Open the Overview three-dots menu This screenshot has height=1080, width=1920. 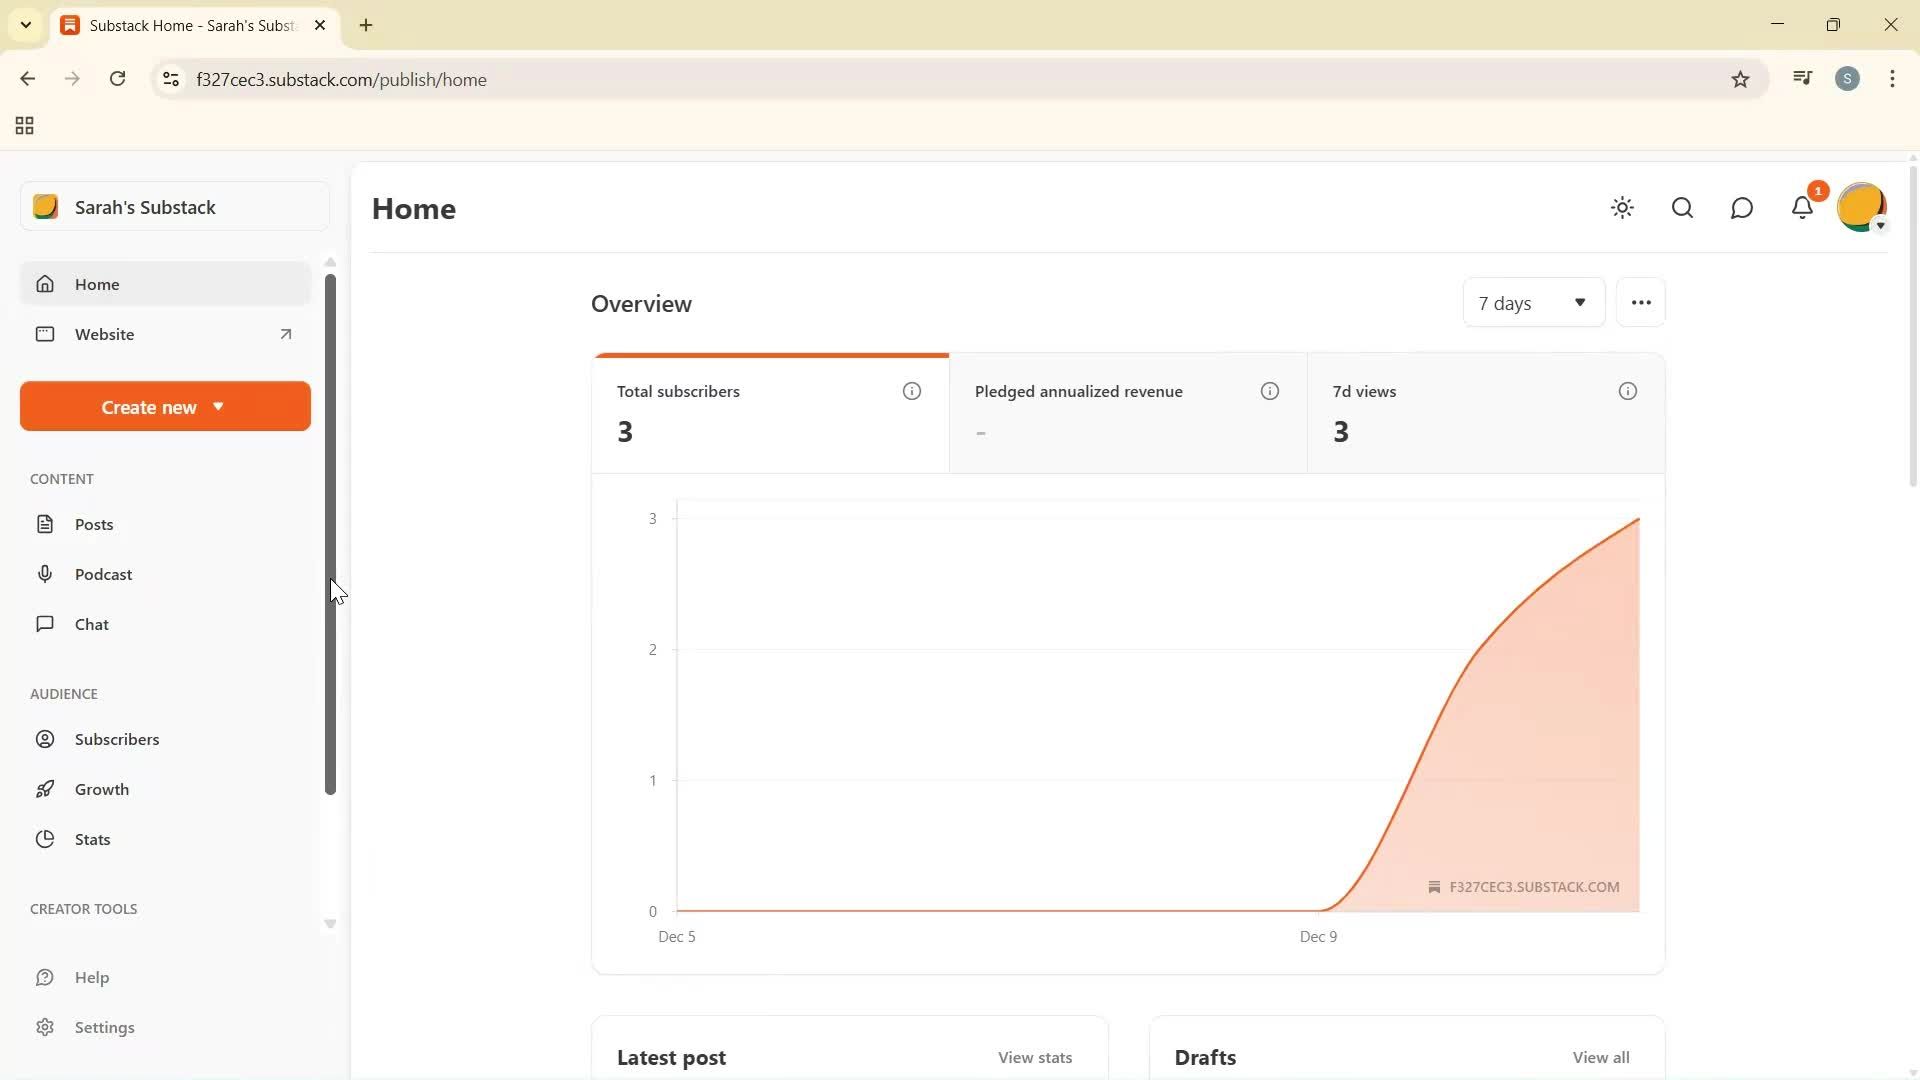click(1640, 303)
